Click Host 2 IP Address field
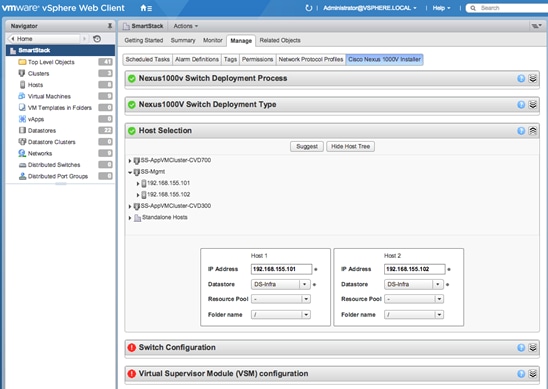This screenshot has width=548, height=389. tap(414, 269)
